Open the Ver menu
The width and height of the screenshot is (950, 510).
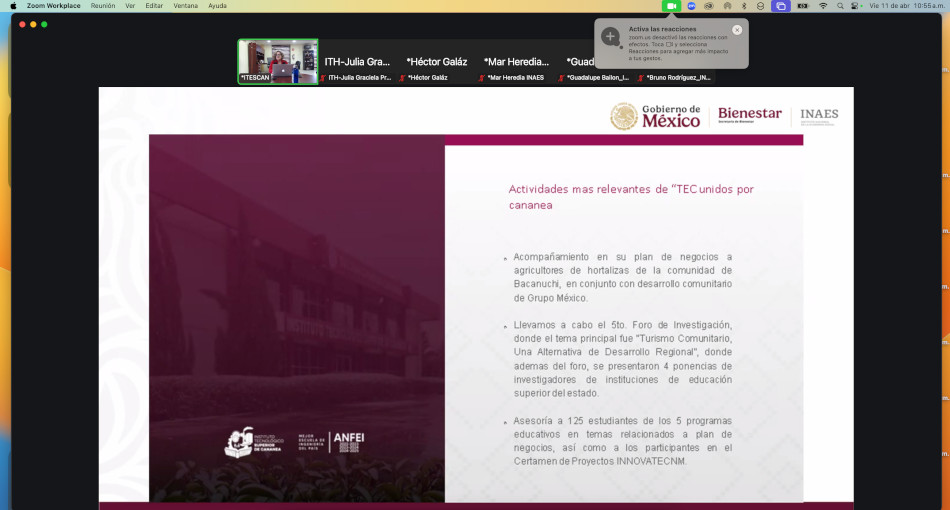pos(130,5)
